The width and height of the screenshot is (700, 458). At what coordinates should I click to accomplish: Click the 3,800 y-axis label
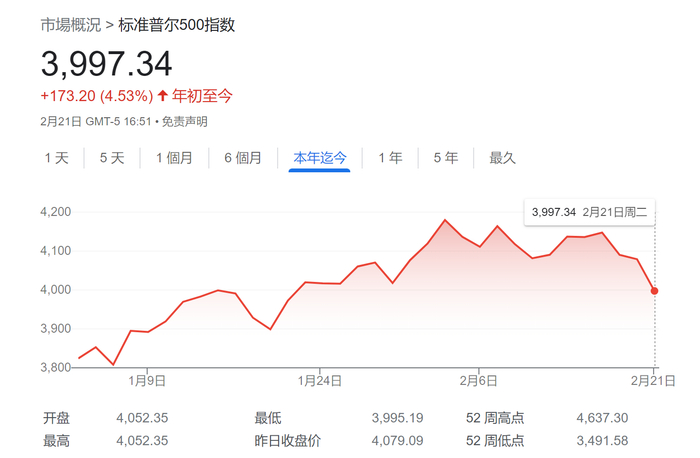56,367
